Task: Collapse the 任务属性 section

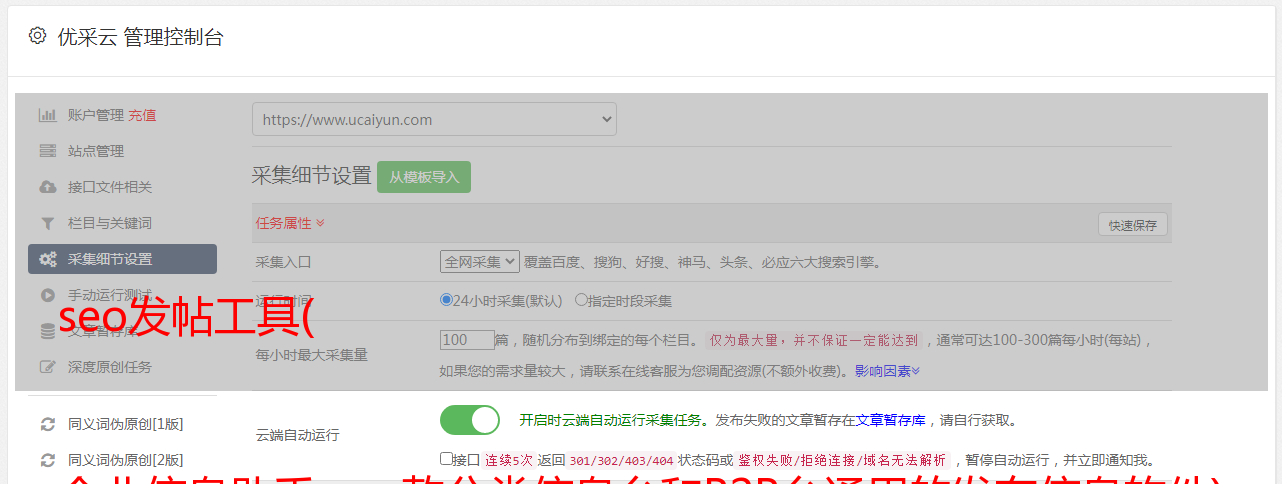Action: (x=290, y=223)
